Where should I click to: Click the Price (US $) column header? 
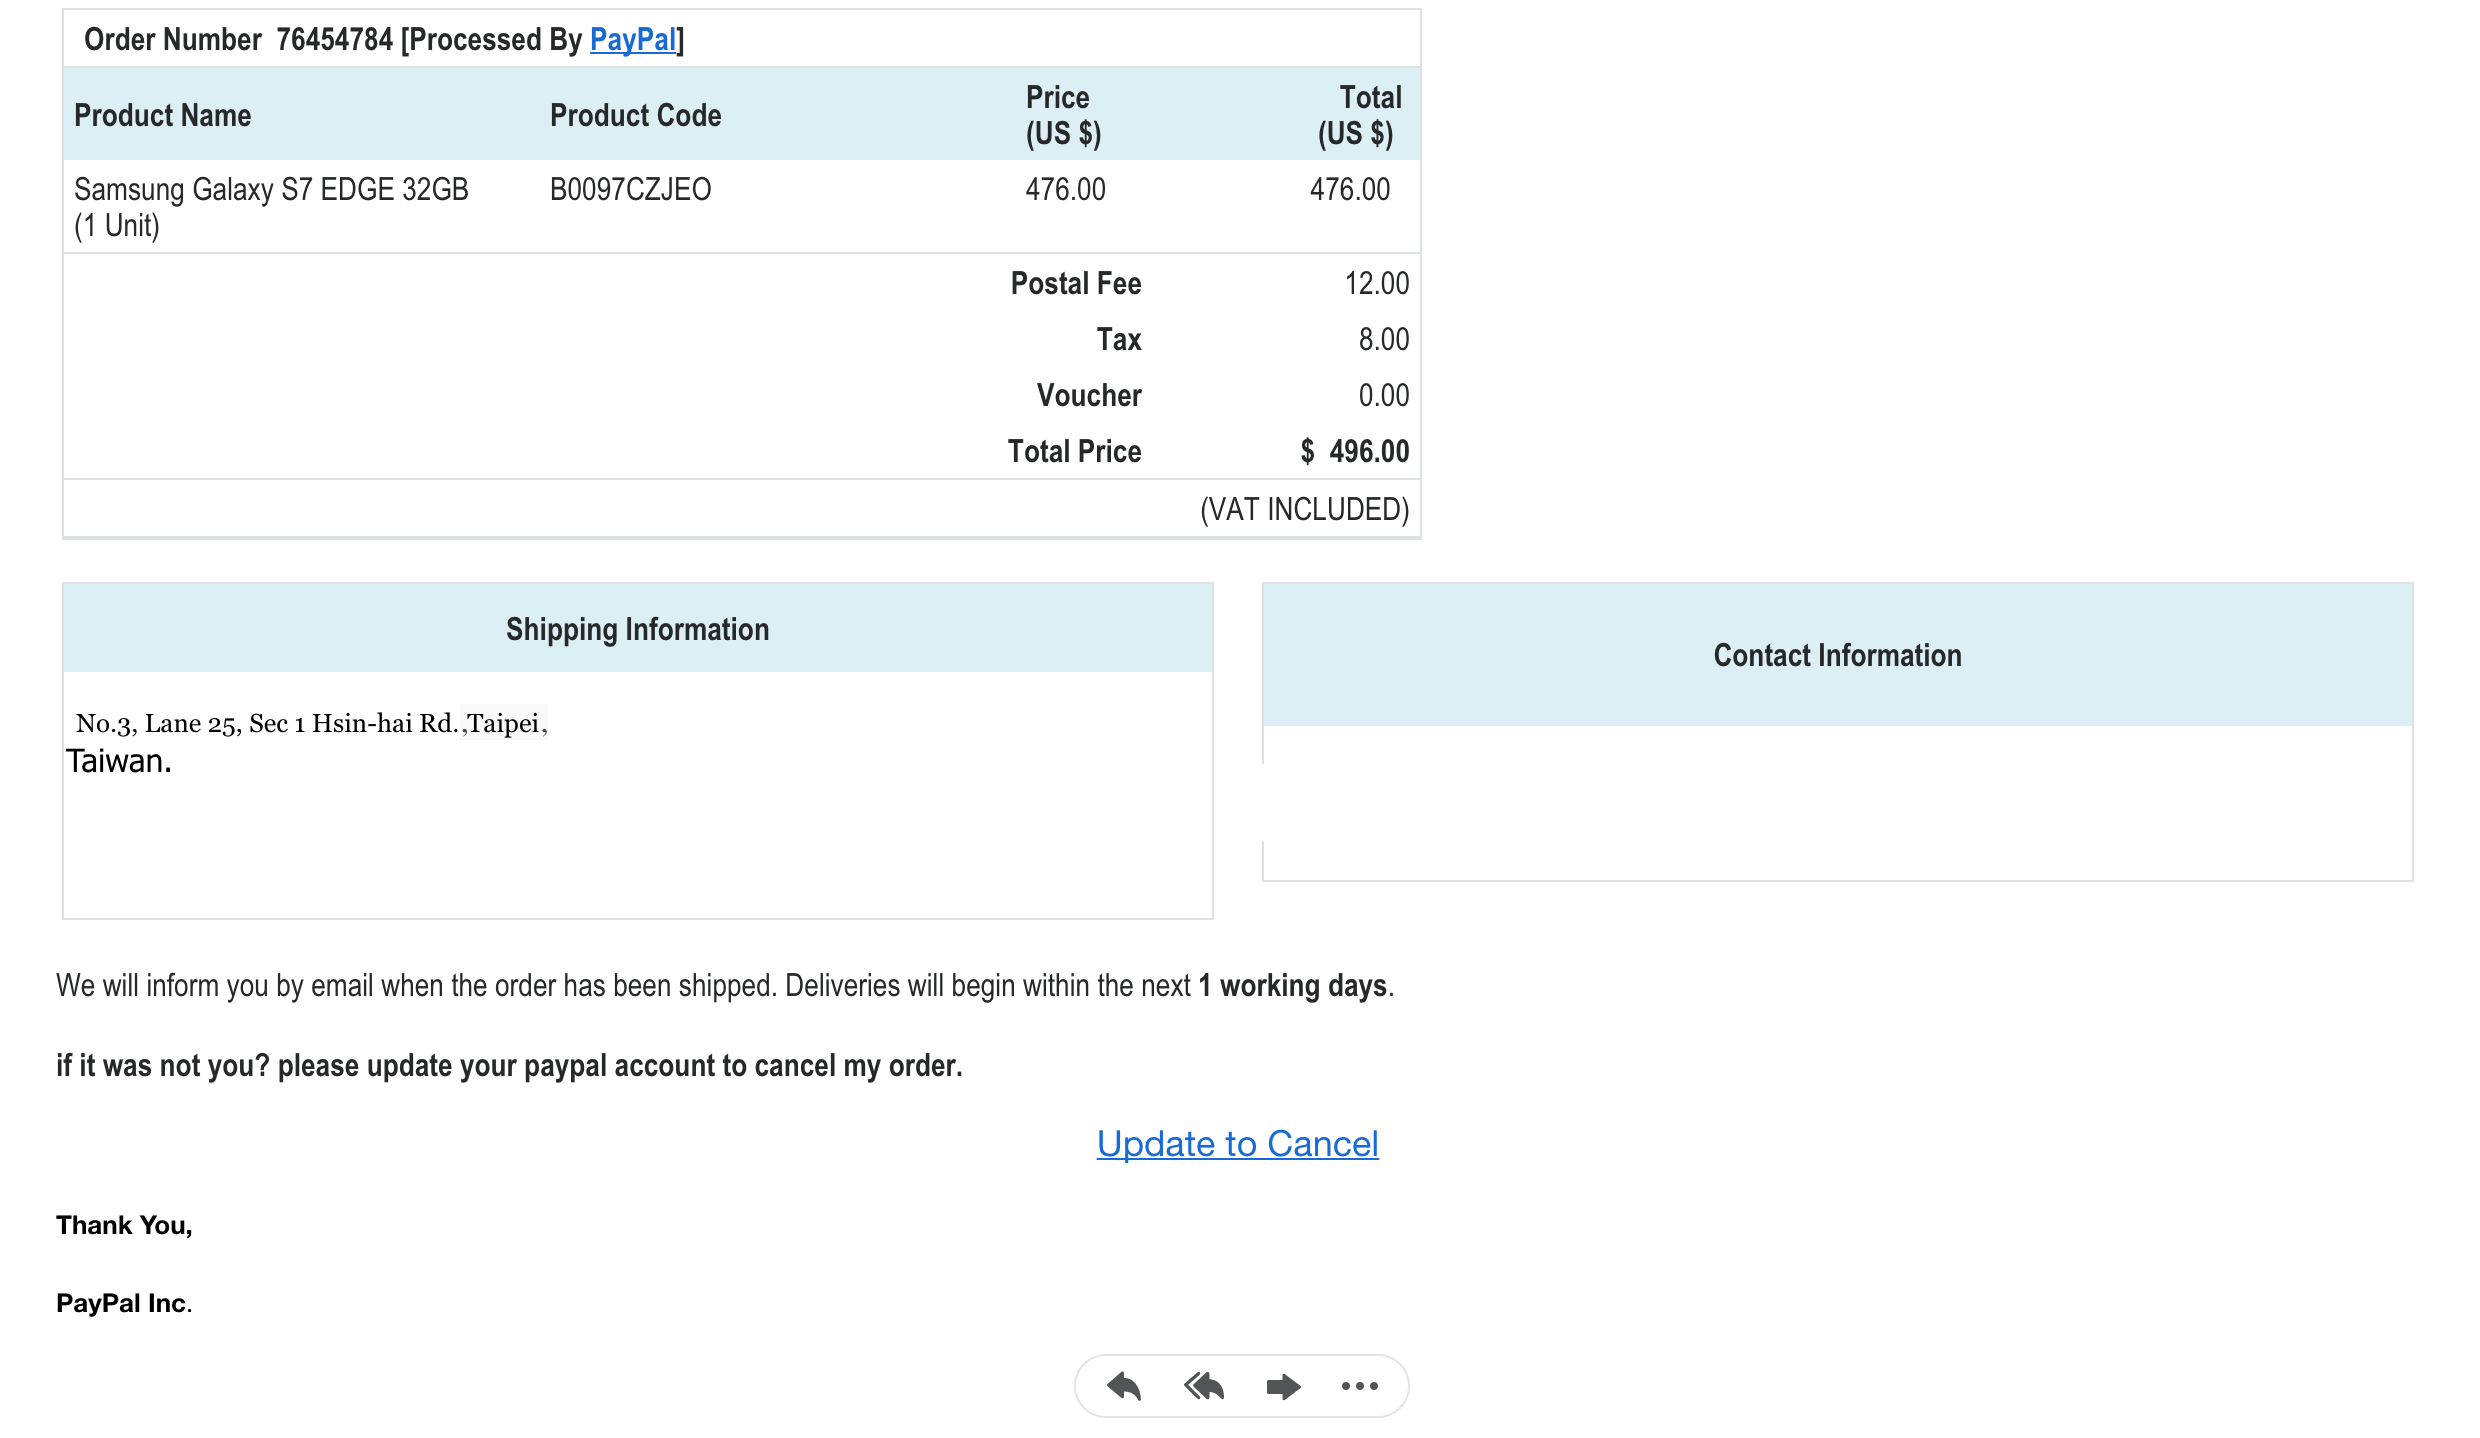pyautogui.click(x=1063, y=115)
